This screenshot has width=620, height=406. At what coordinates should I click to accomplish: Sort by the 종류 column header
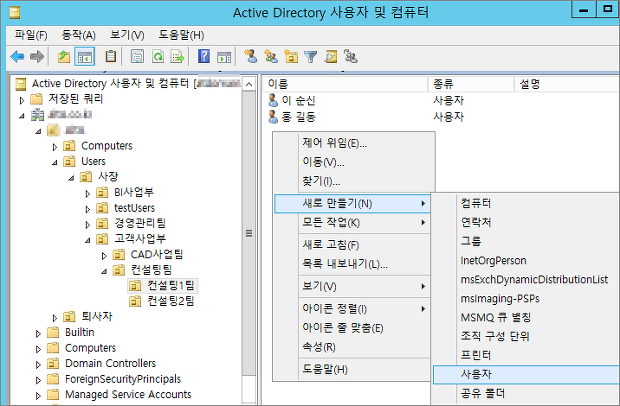(471, 84)
